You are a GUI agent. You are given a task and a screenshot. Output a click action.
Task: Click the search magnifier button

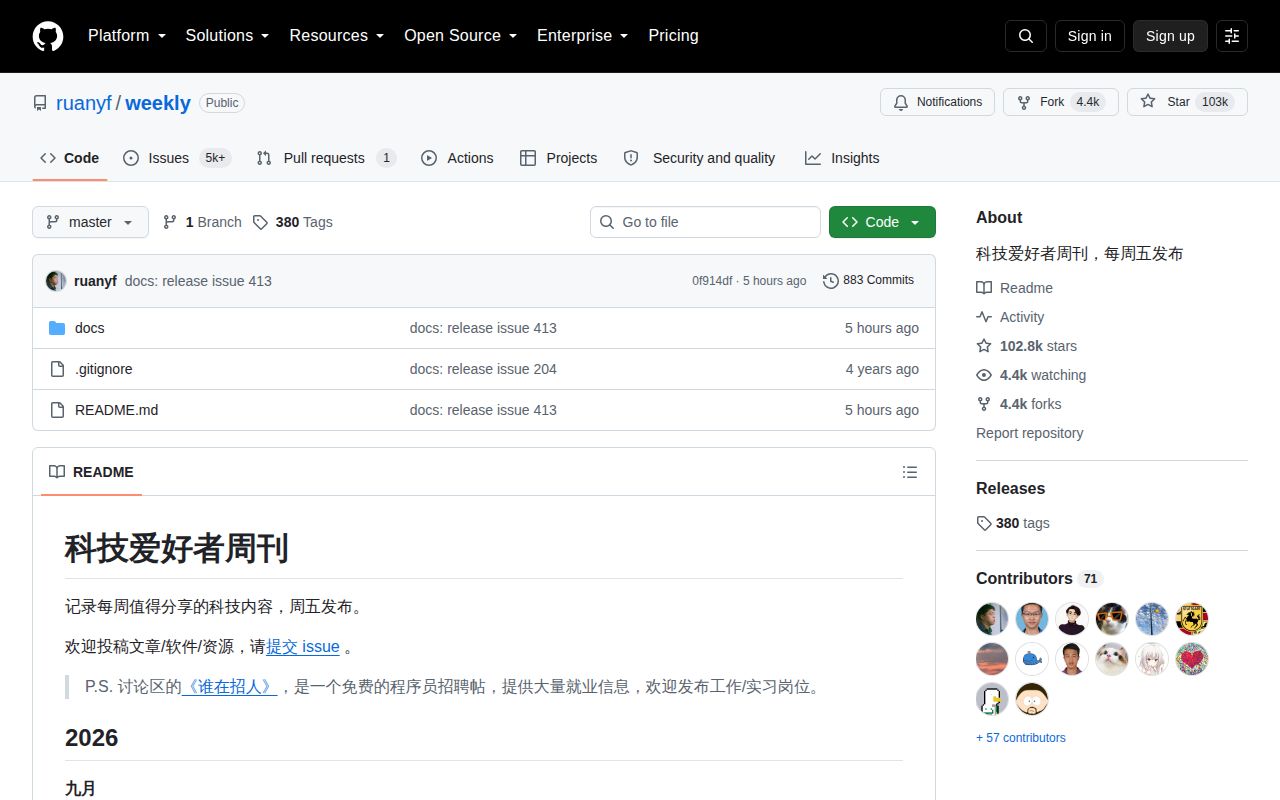(1026, 36)
